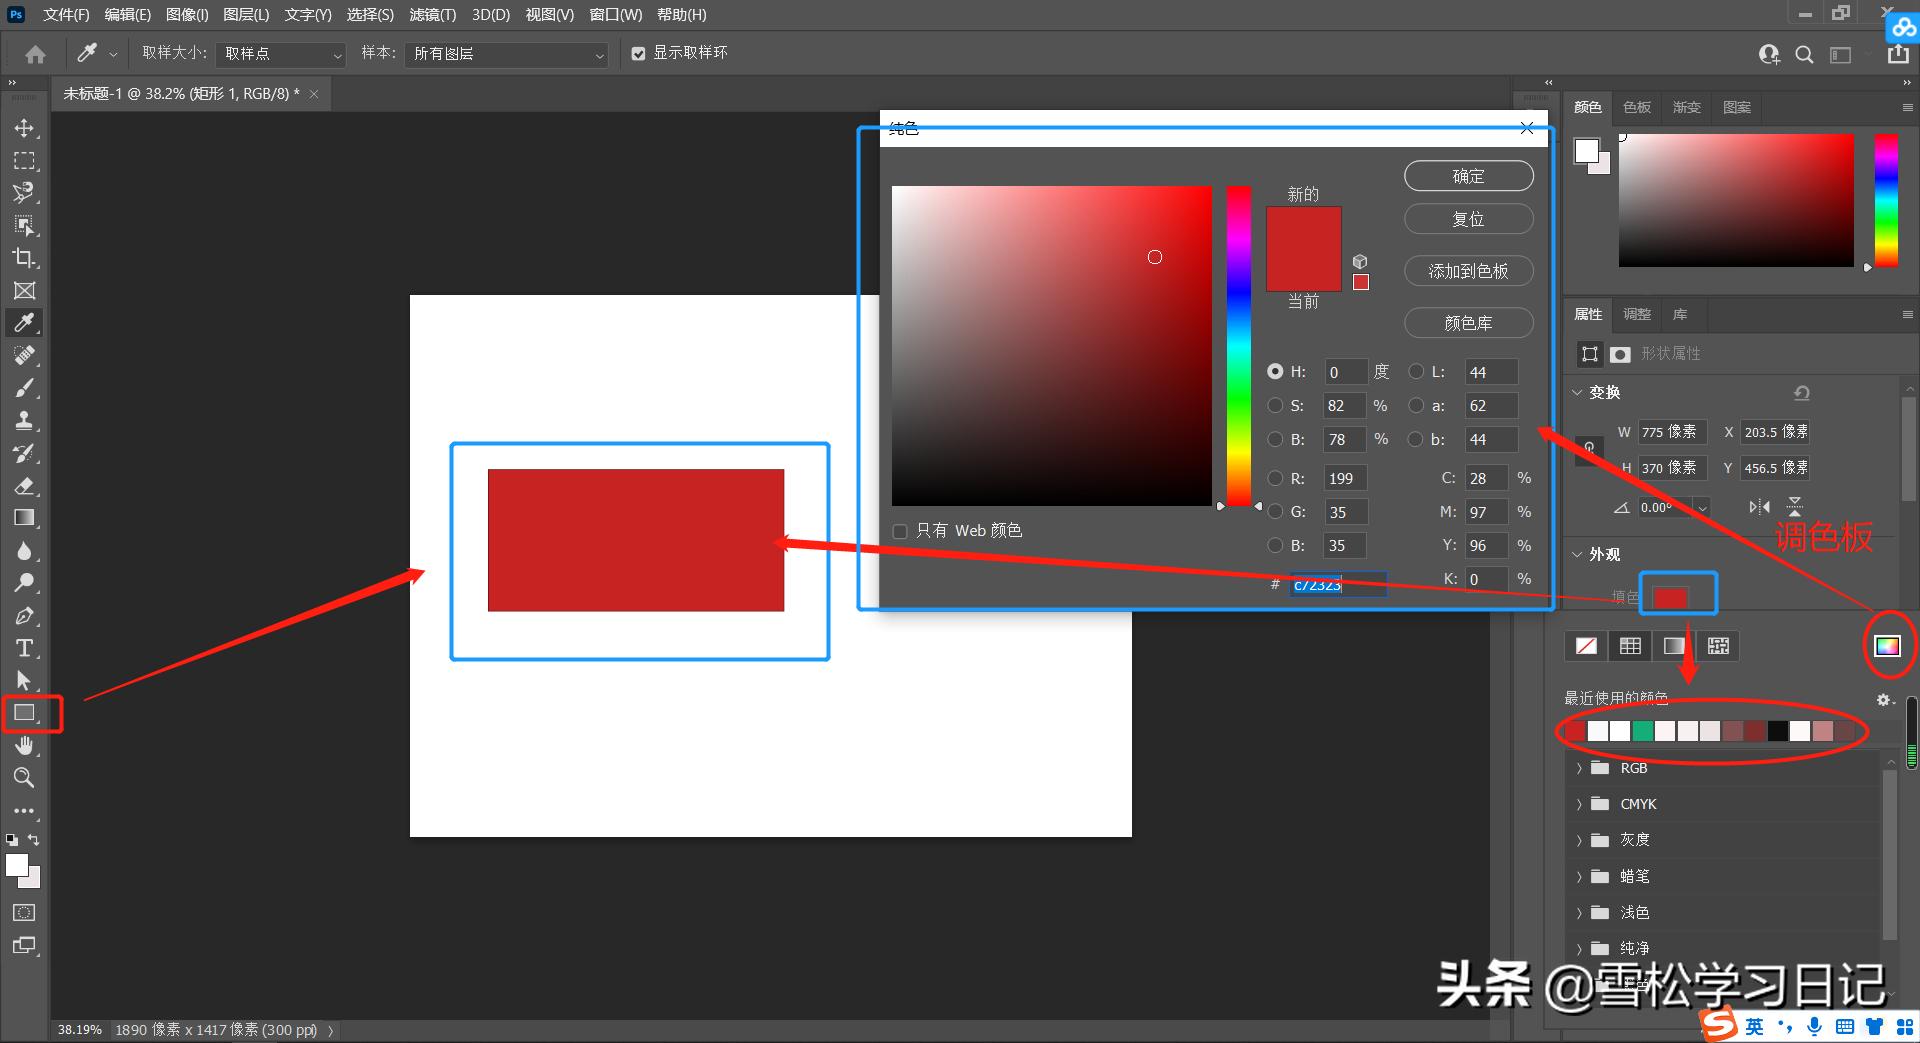The height and width of the screenshot is (1043, 1920).
Task: Select the Eraser tool
Action: point(24,486)
